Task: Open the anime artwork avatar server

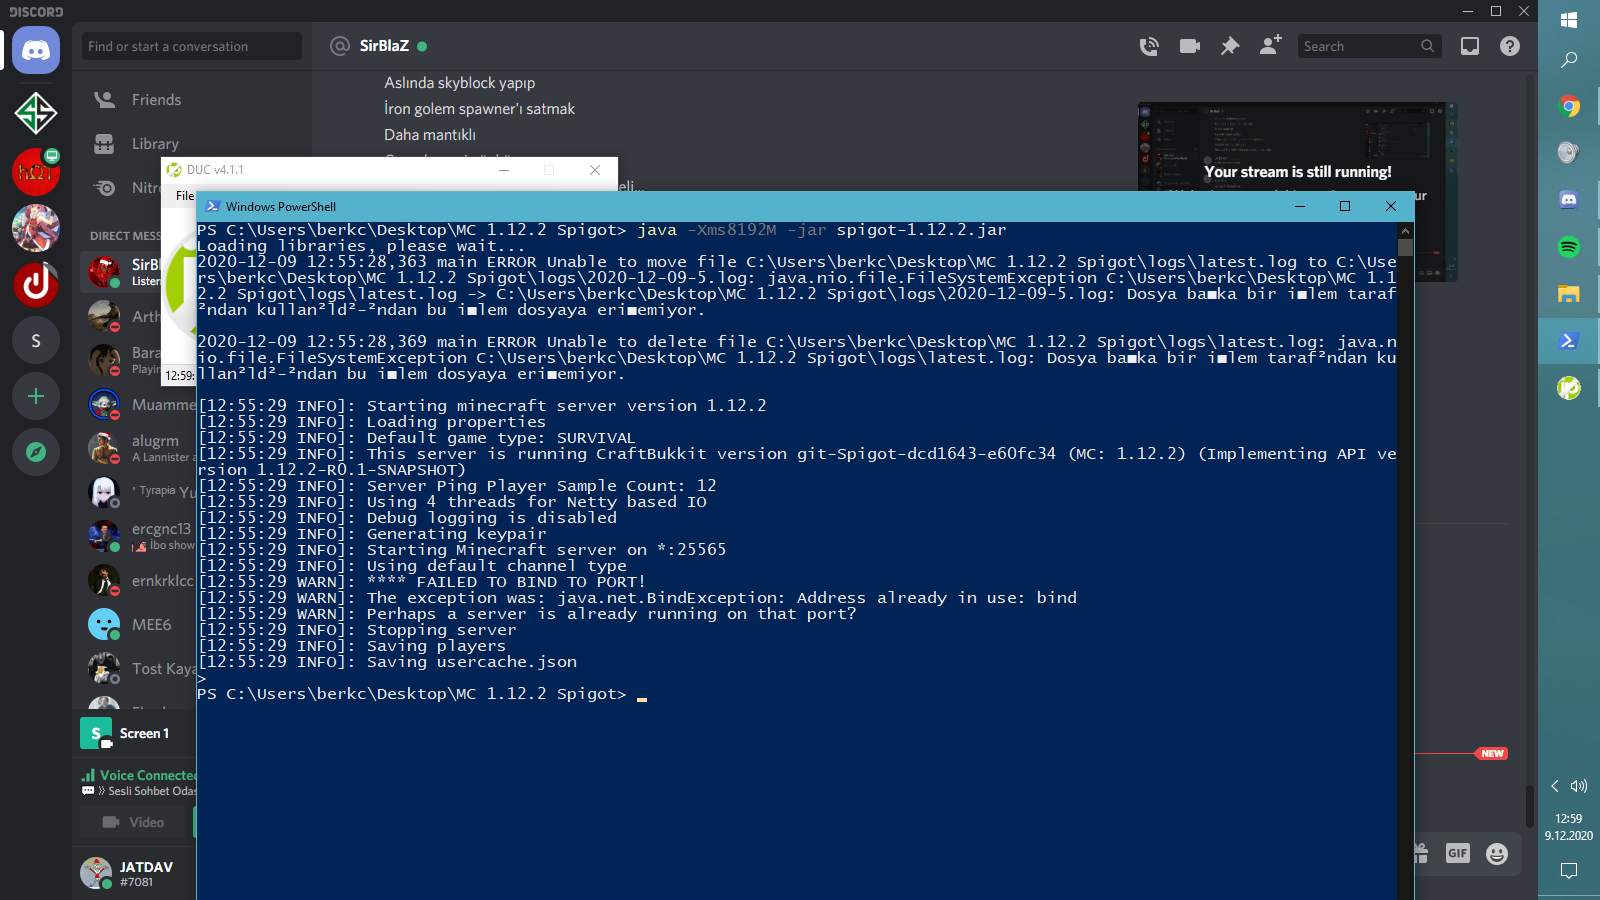Action: click(36, 228)
